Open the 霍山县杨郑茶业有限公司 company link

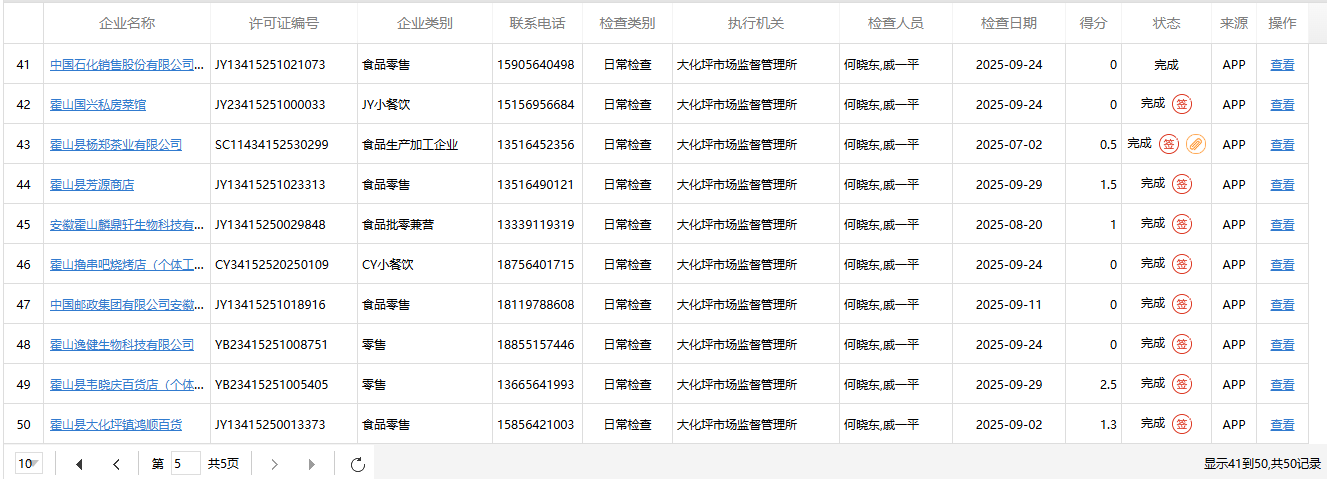point(116,145)
